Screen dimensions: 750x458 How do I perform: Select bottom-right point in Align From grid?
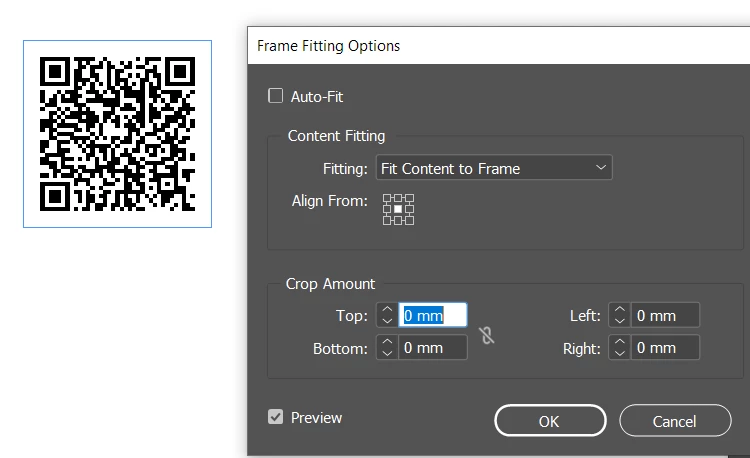click(x=409, y=220)
